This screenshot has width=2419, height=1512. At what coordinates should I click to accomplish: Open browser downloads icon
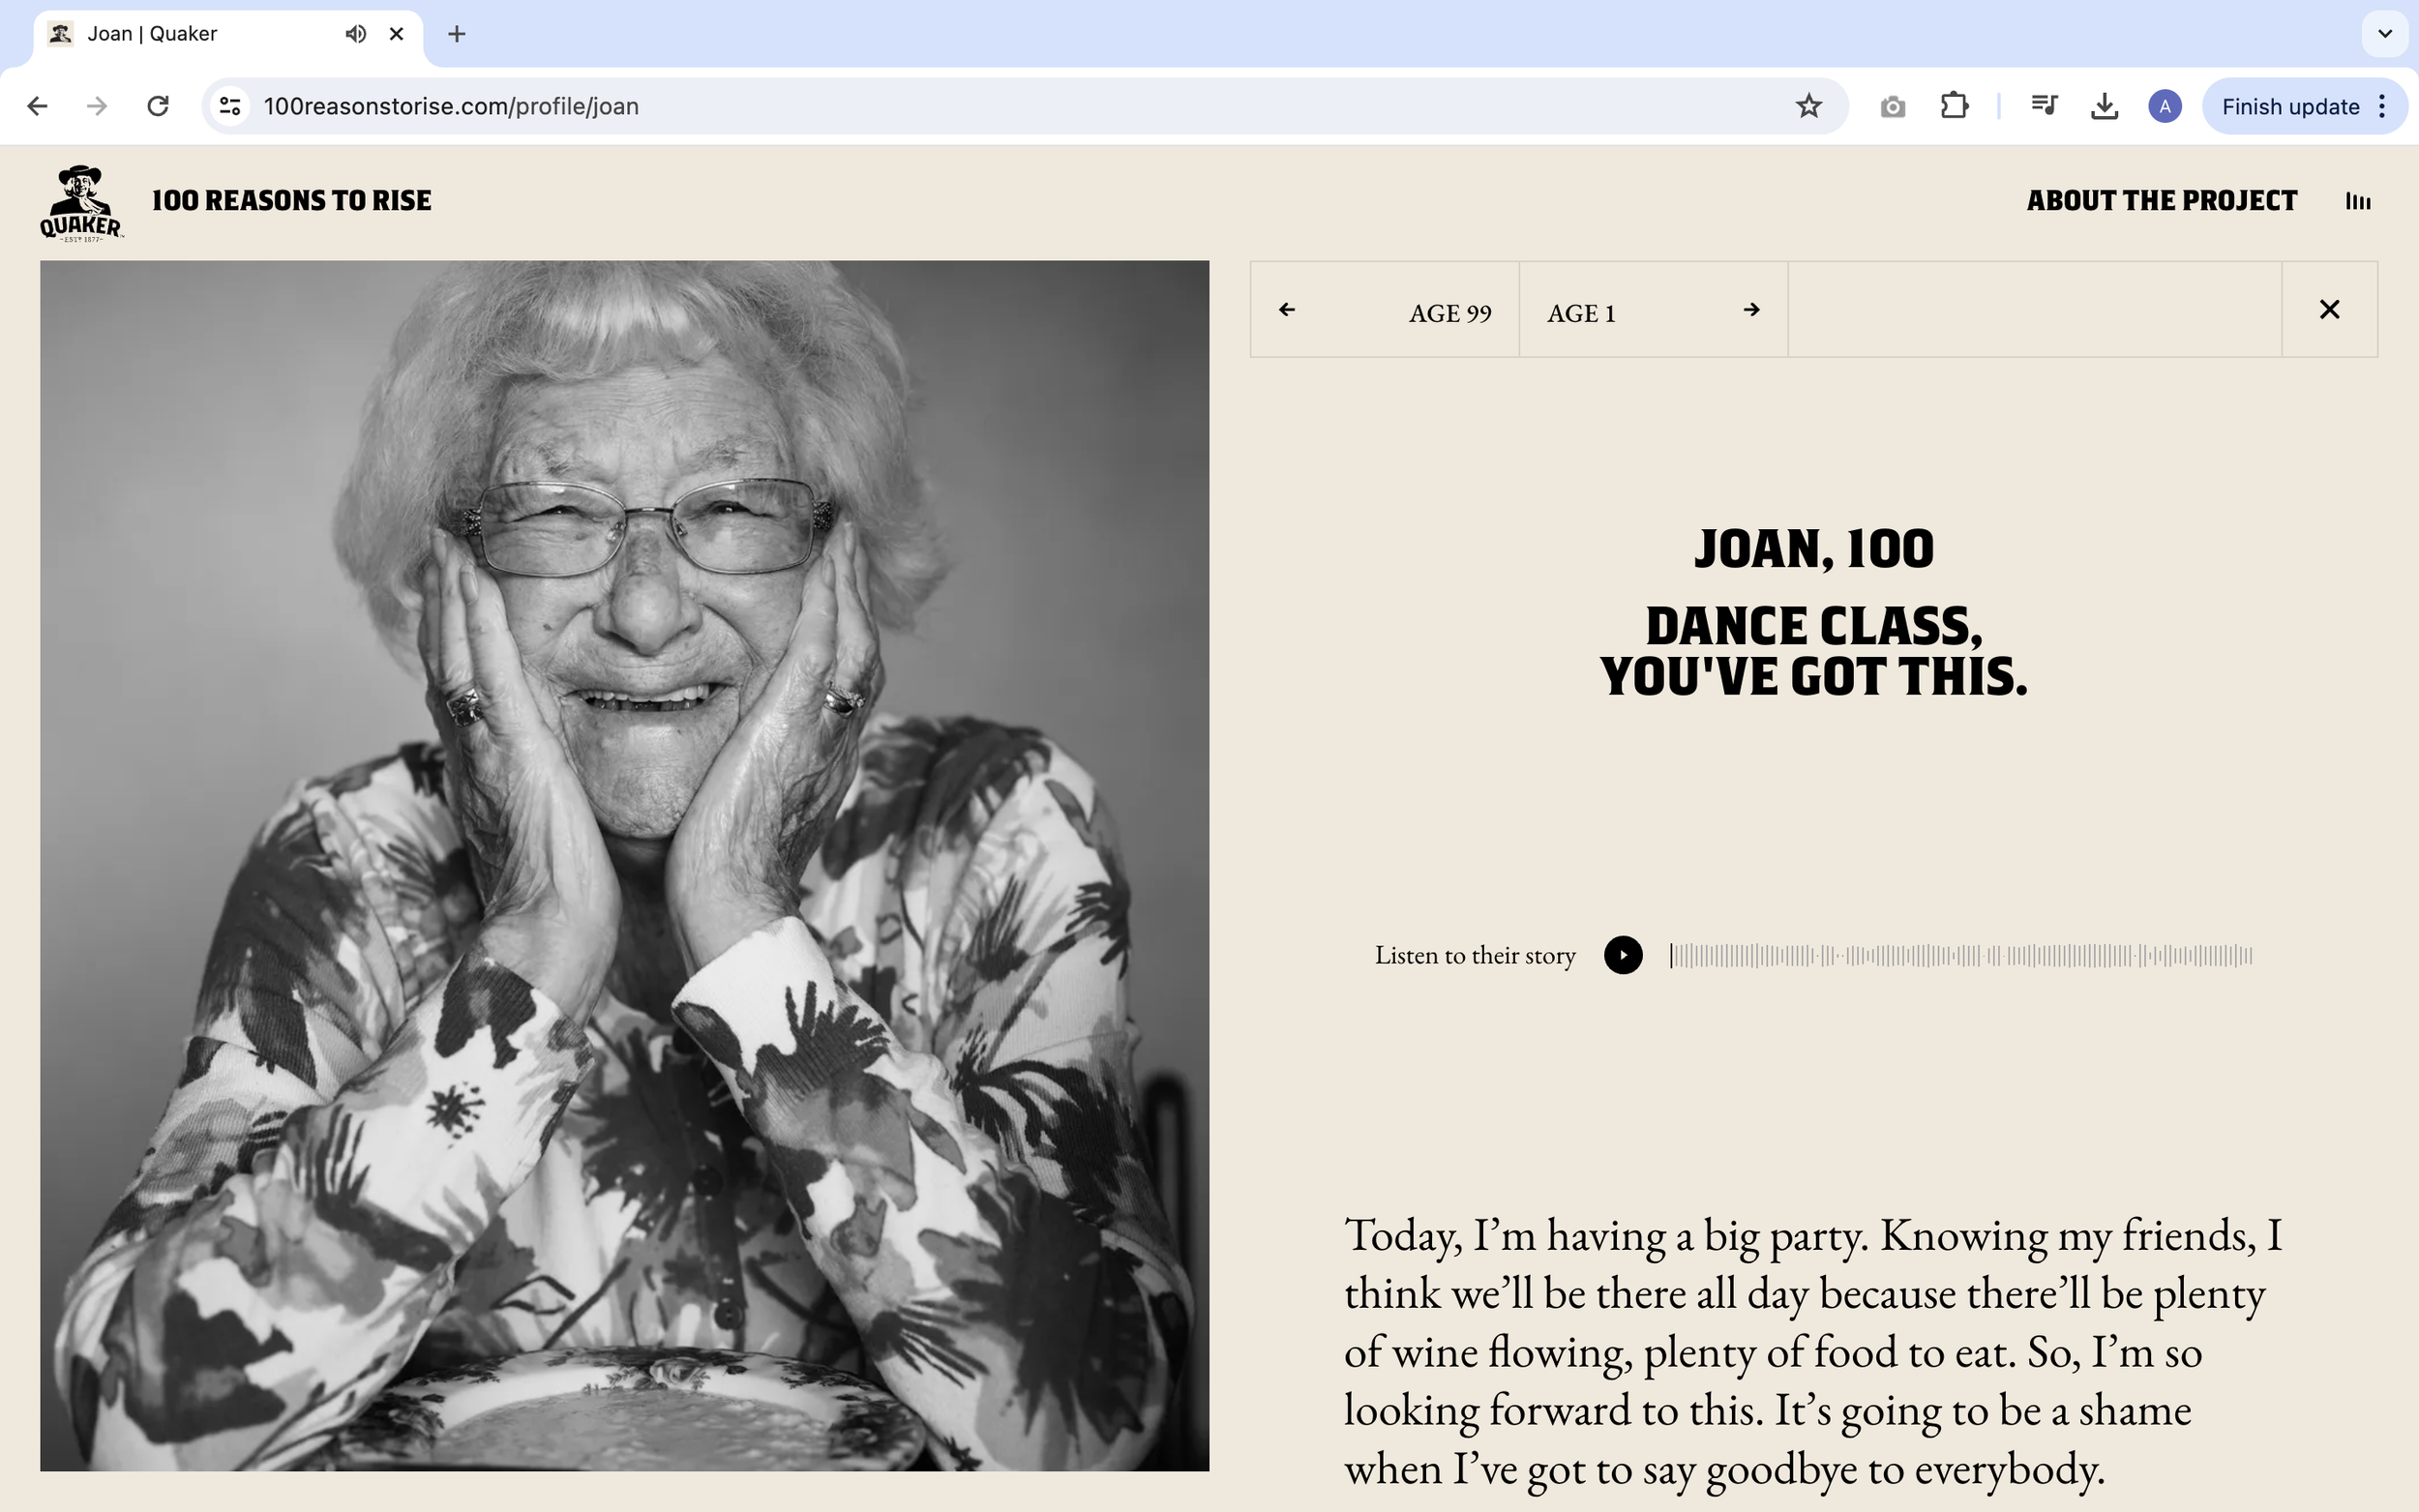[2104, 106]
